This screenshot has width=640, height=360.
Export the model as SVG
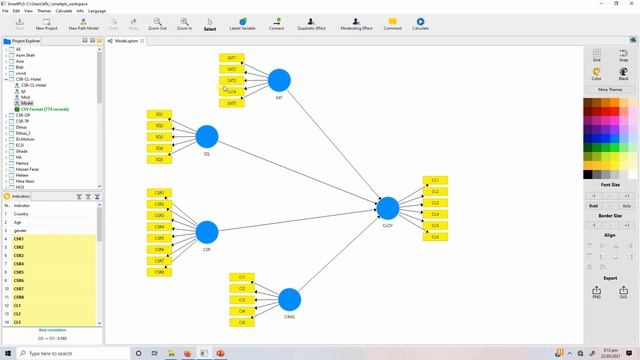pyautogui.click(x=623, y=292)
